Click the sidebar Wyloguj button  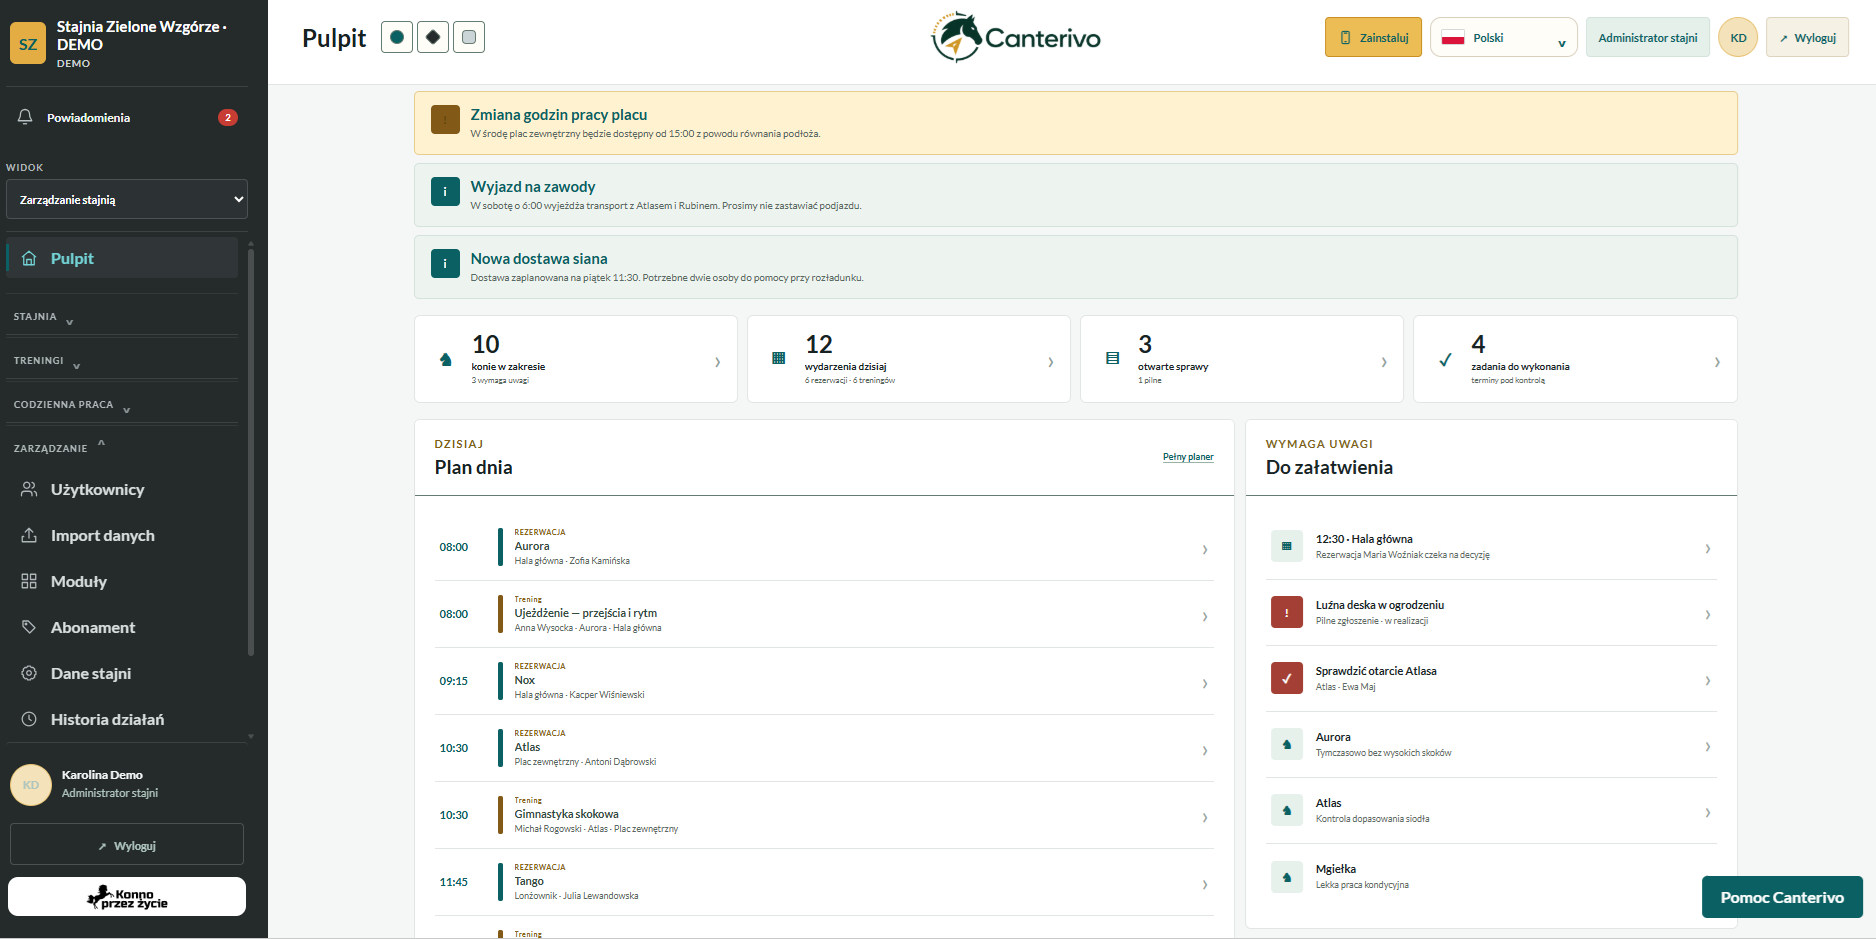pyautogui.click(x=127, y=845)
